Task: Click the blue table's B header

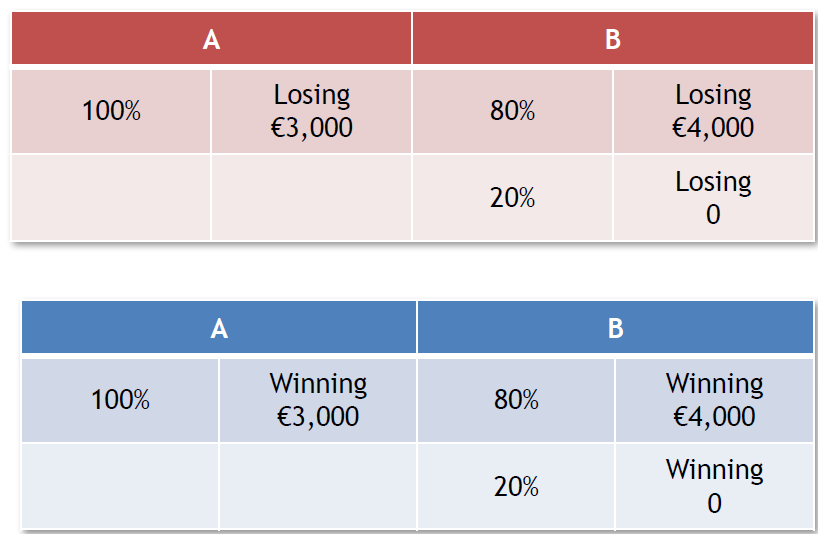Action: pos(616,327)
